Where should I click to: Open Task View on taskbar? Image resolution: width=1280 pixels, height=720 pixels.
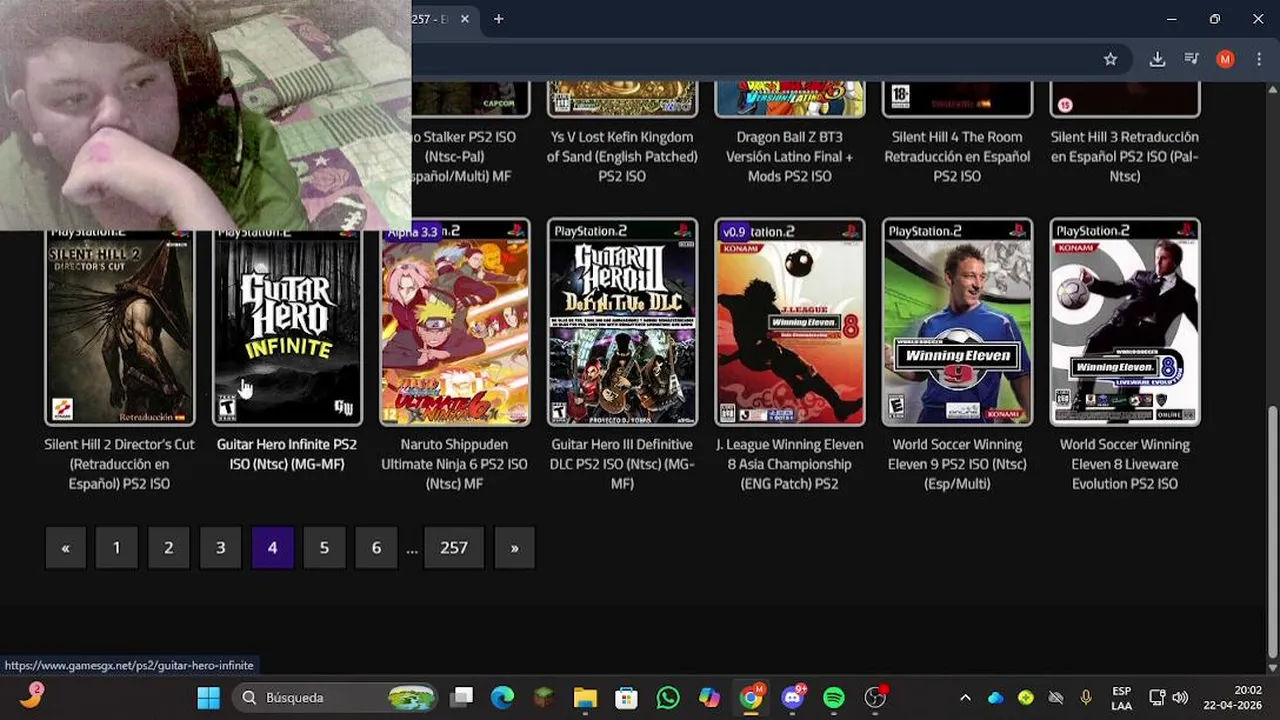[x=462, y=697]
